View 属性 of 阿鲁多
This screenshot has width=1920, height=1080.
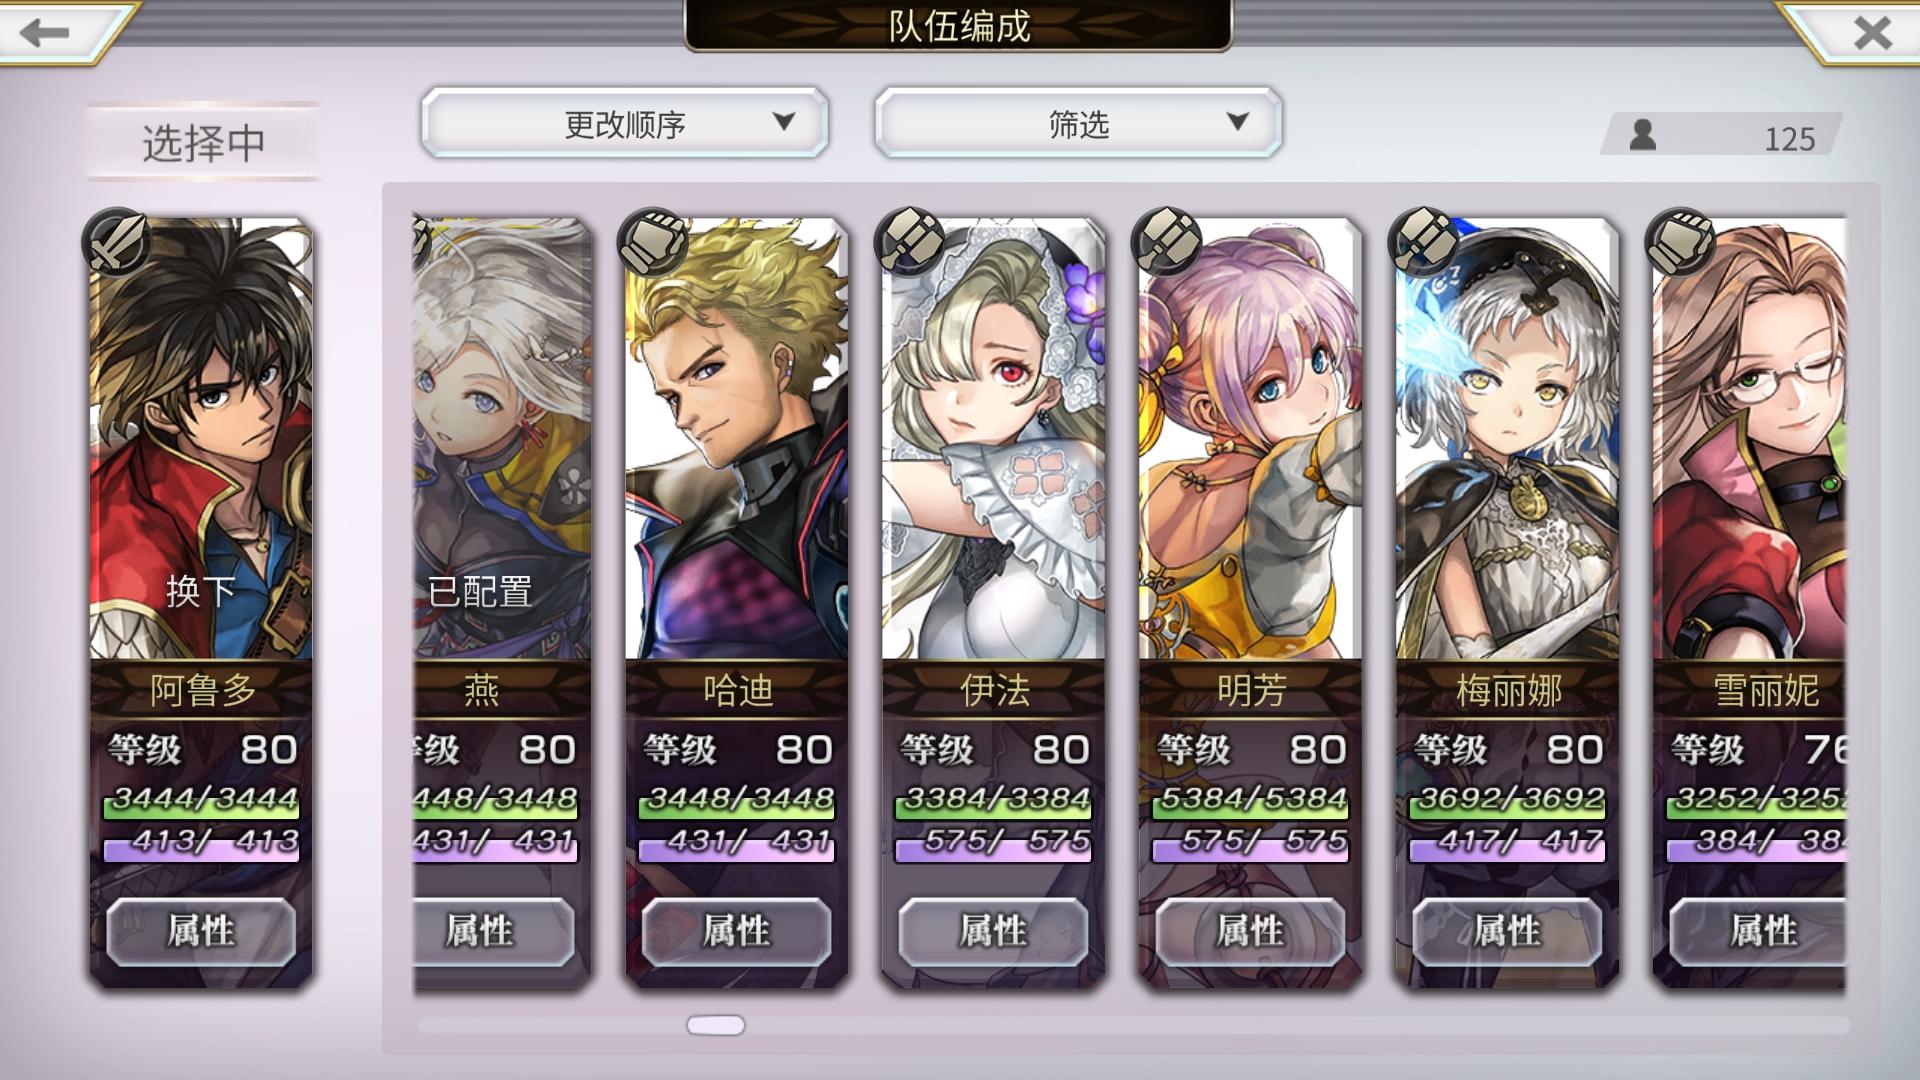201,931
